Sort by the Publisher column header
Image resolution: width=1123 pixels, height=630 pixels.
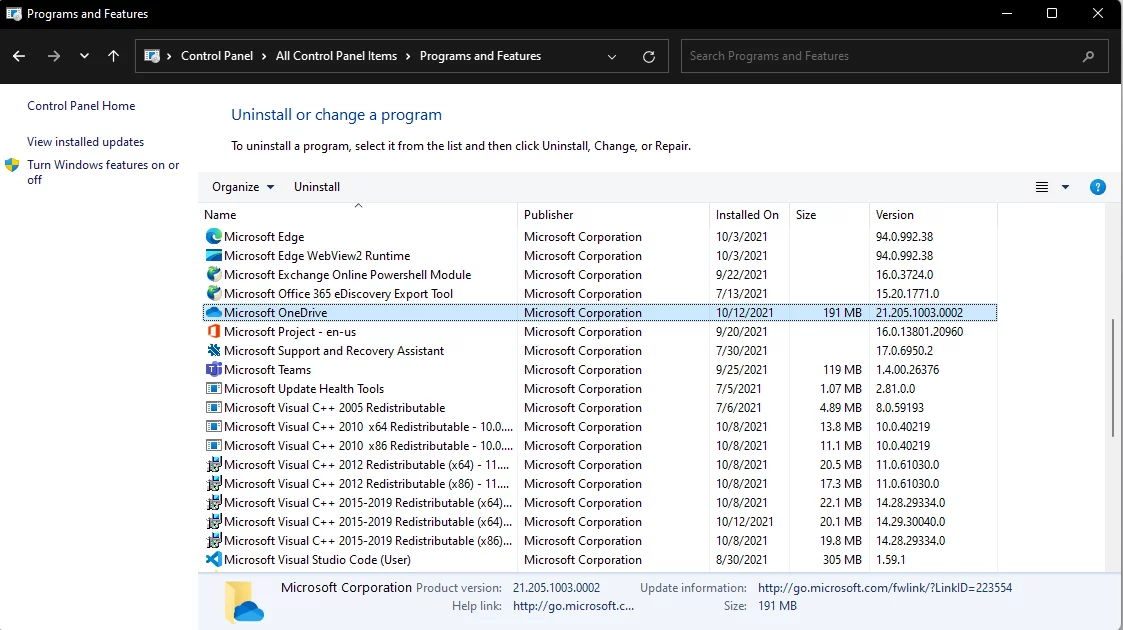coord(613,215)
